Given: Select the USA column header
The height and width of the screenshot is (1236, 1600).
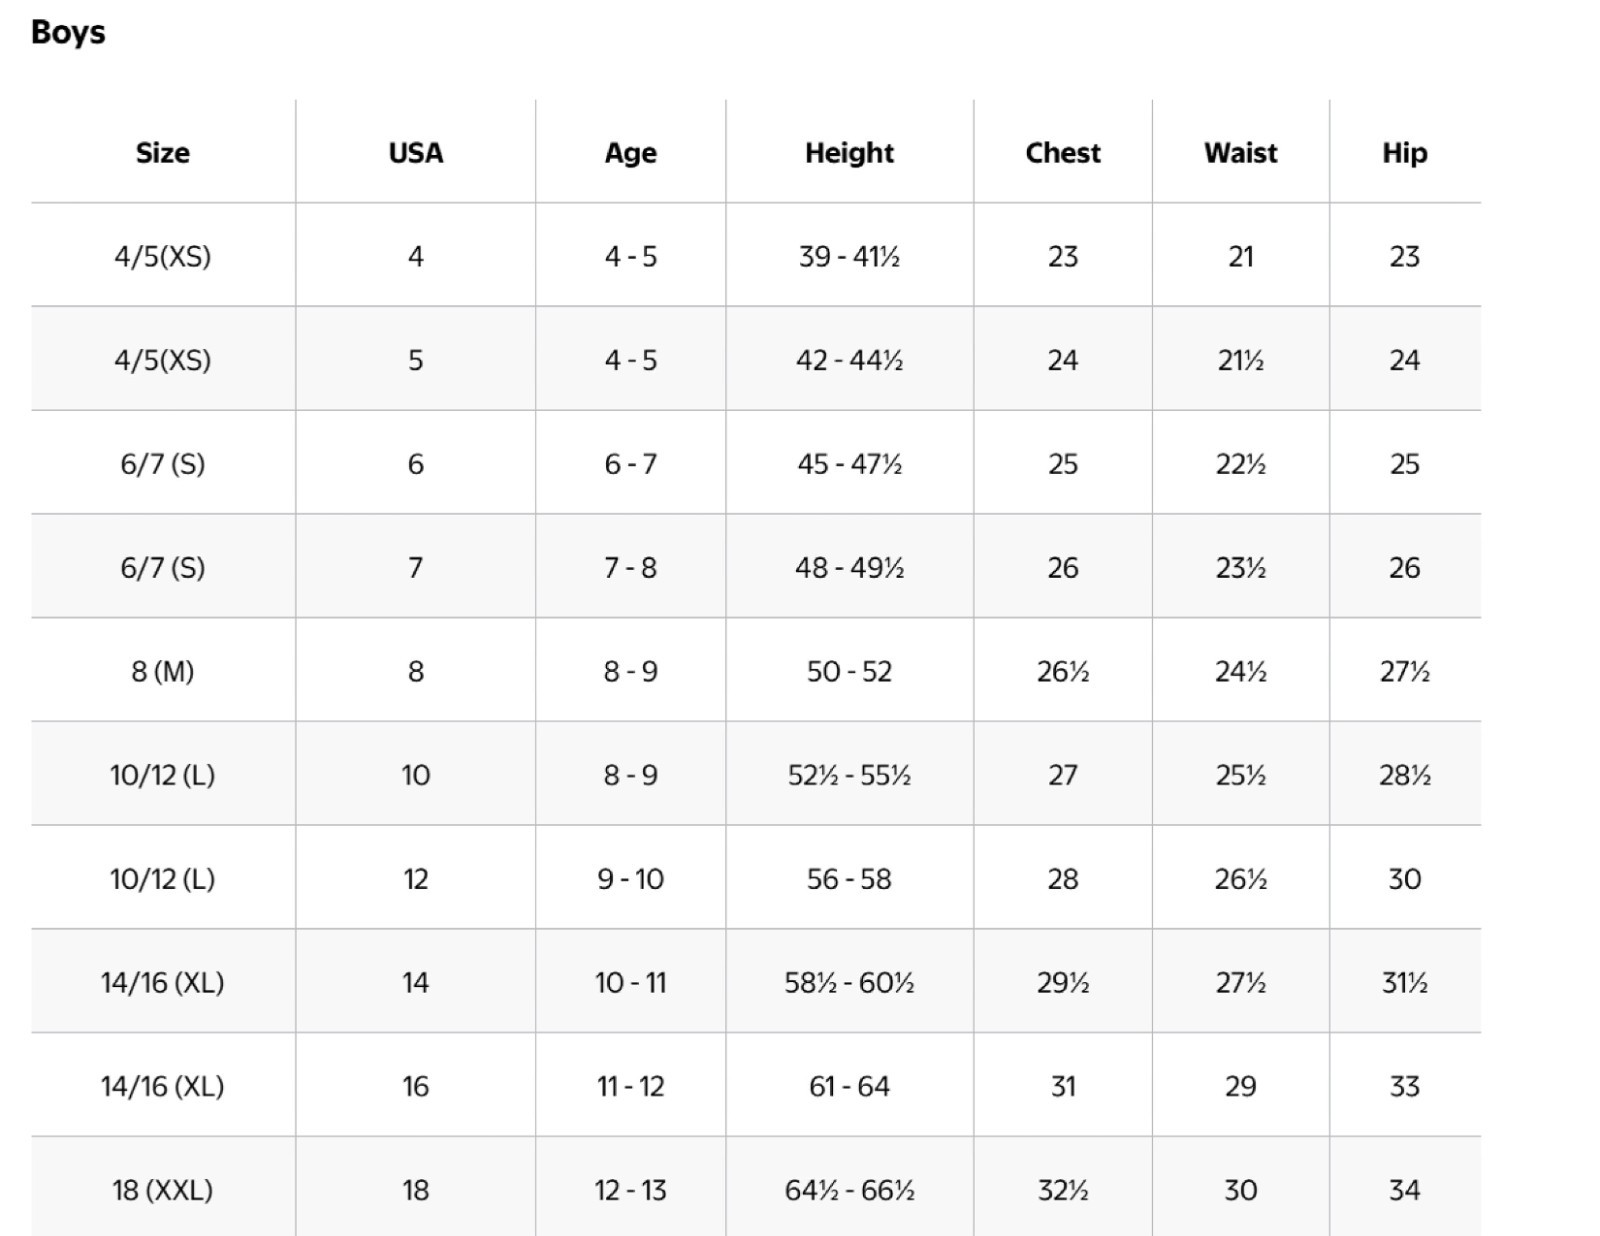Looking at the screenshot, I should coord(415,153).
